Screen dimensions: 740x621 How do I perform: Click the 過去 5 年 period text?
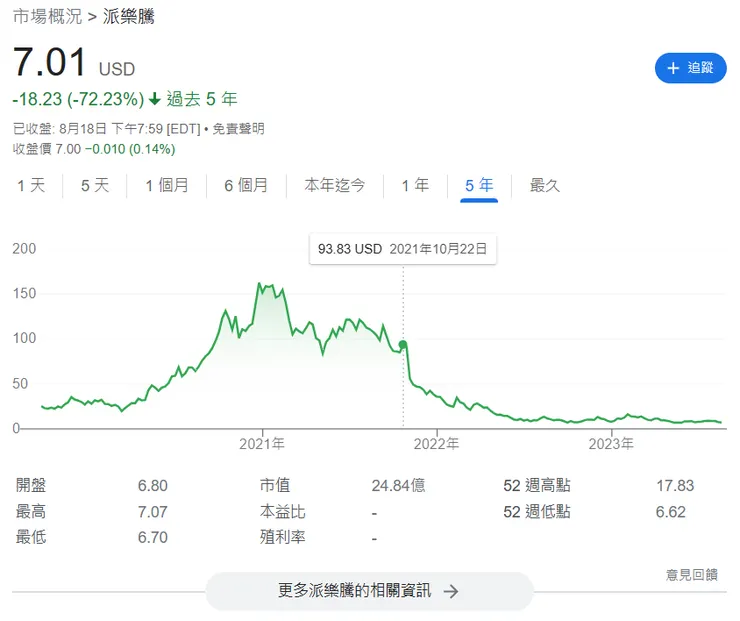click(202, 99)
